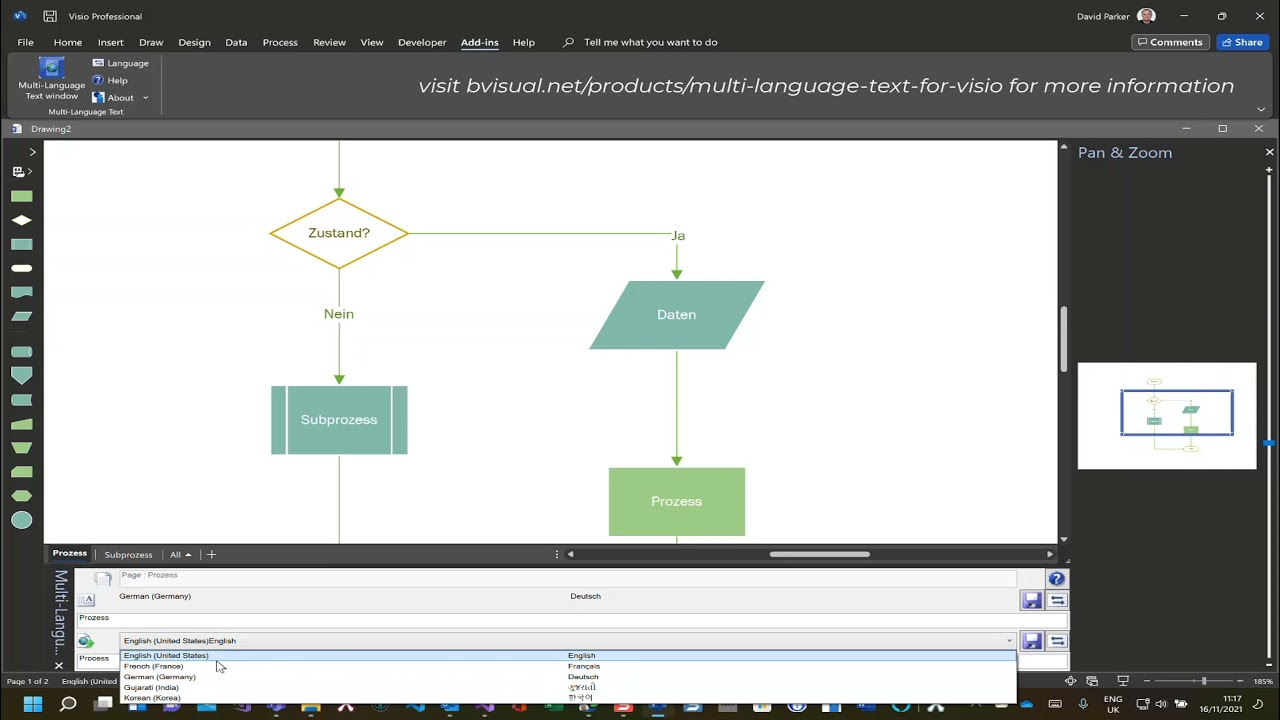Choose English (United States) from language list

pyautogui.click(x=568, y=656)
